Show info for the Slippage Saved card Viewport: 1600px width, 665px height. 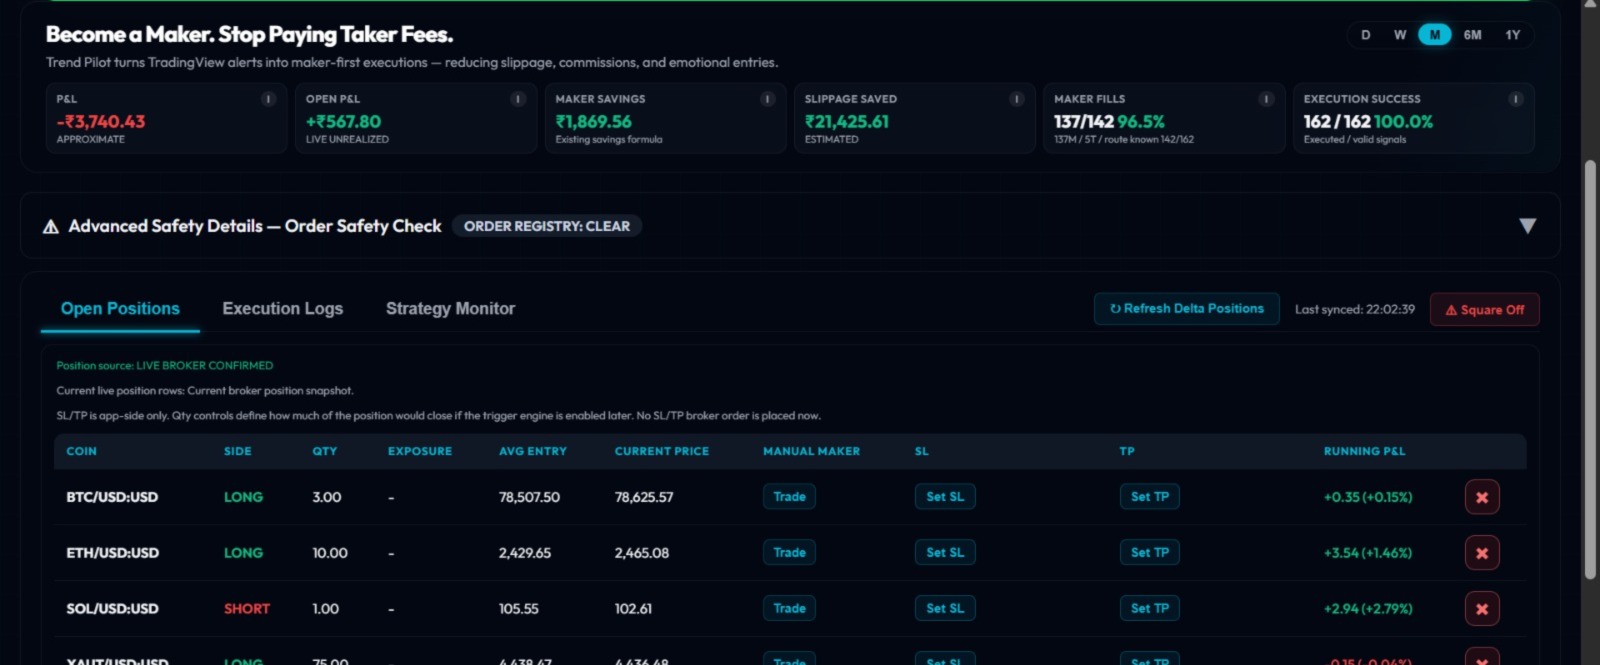[1017, 99]
